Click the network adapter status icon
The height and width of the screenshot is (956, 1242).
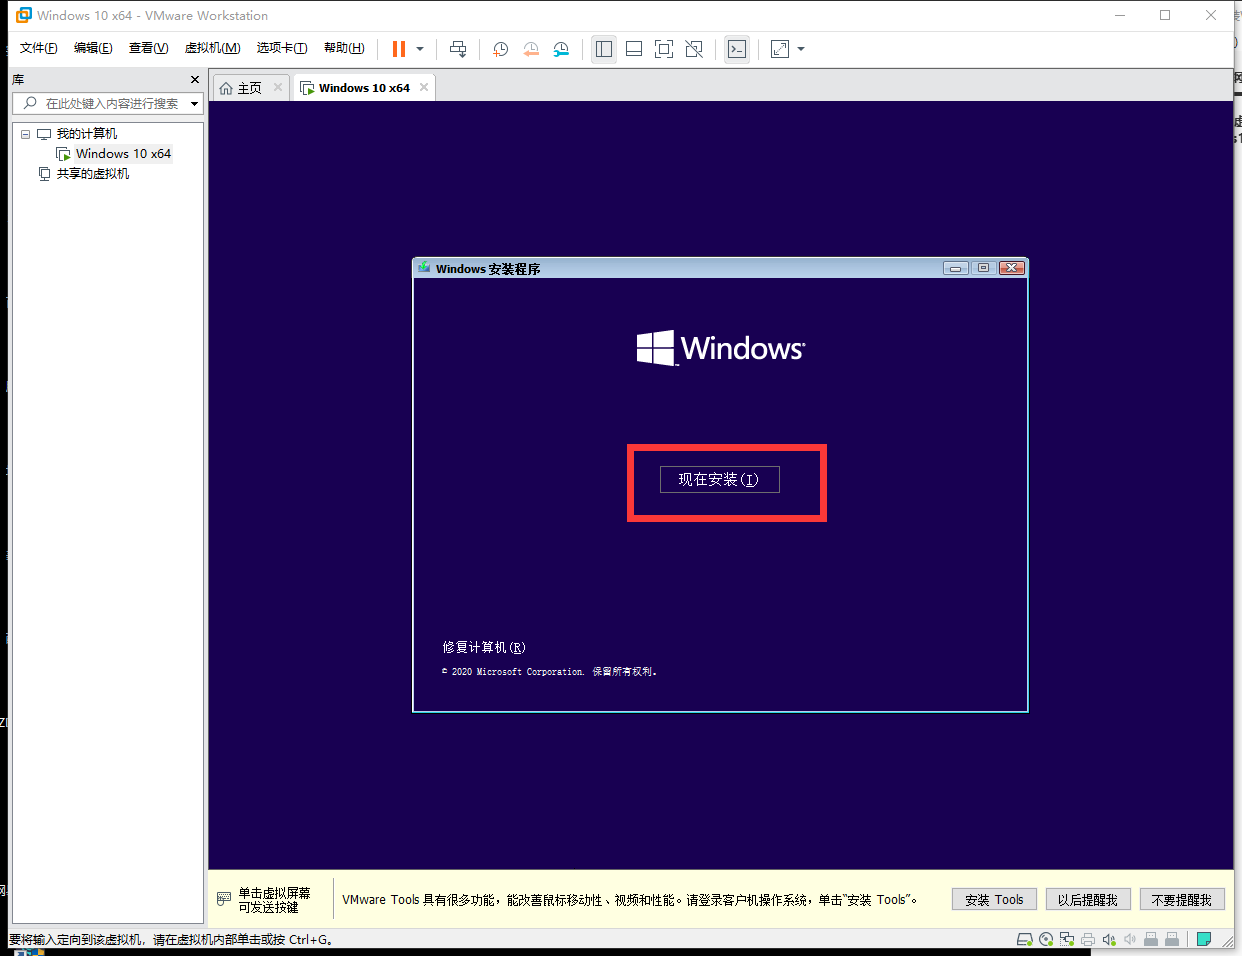coord(1067,939)
